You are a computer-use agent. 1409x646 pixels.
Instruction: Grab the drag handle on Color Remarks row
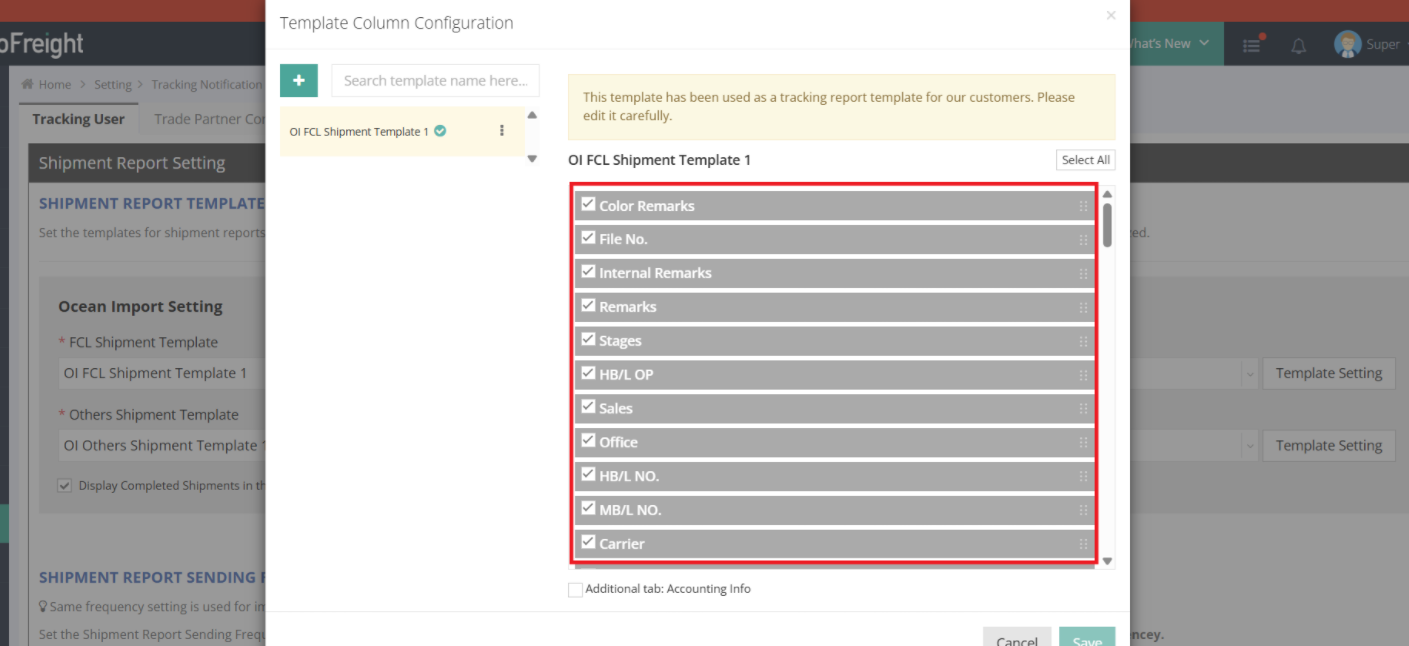1083,206
